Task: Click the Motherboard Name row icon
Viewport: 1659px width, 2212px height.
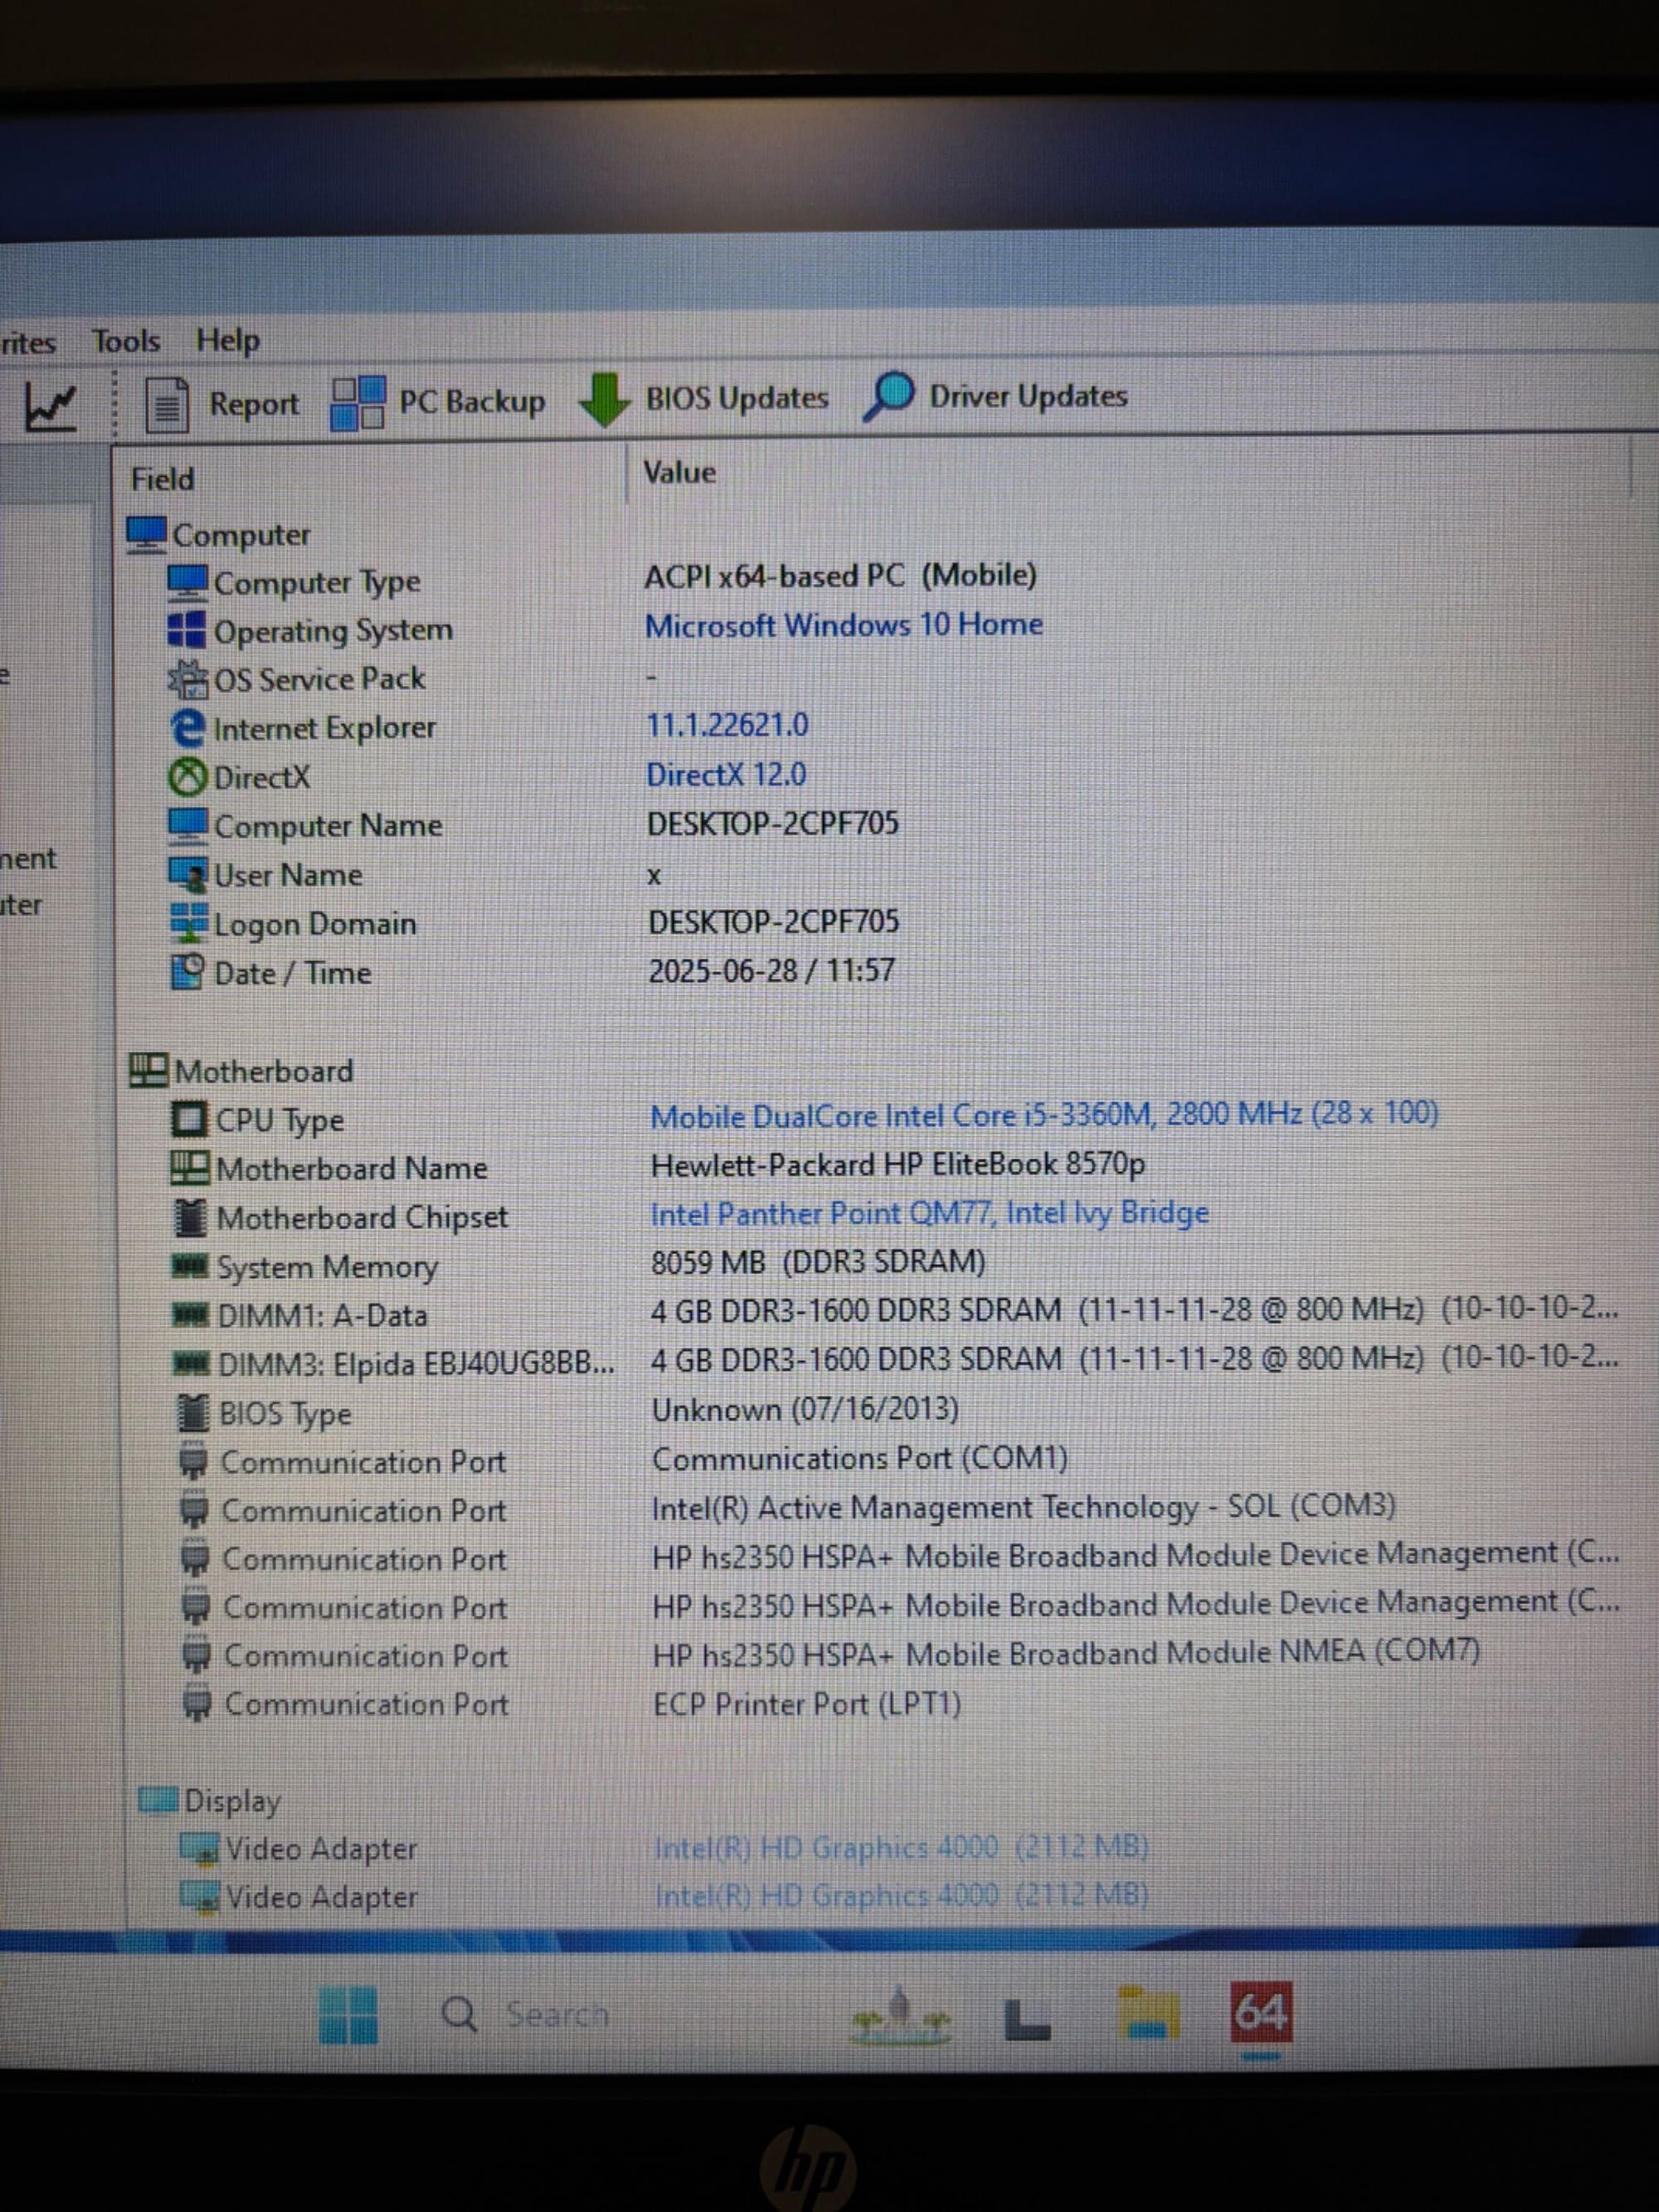Action: (x=190, y=1168)
